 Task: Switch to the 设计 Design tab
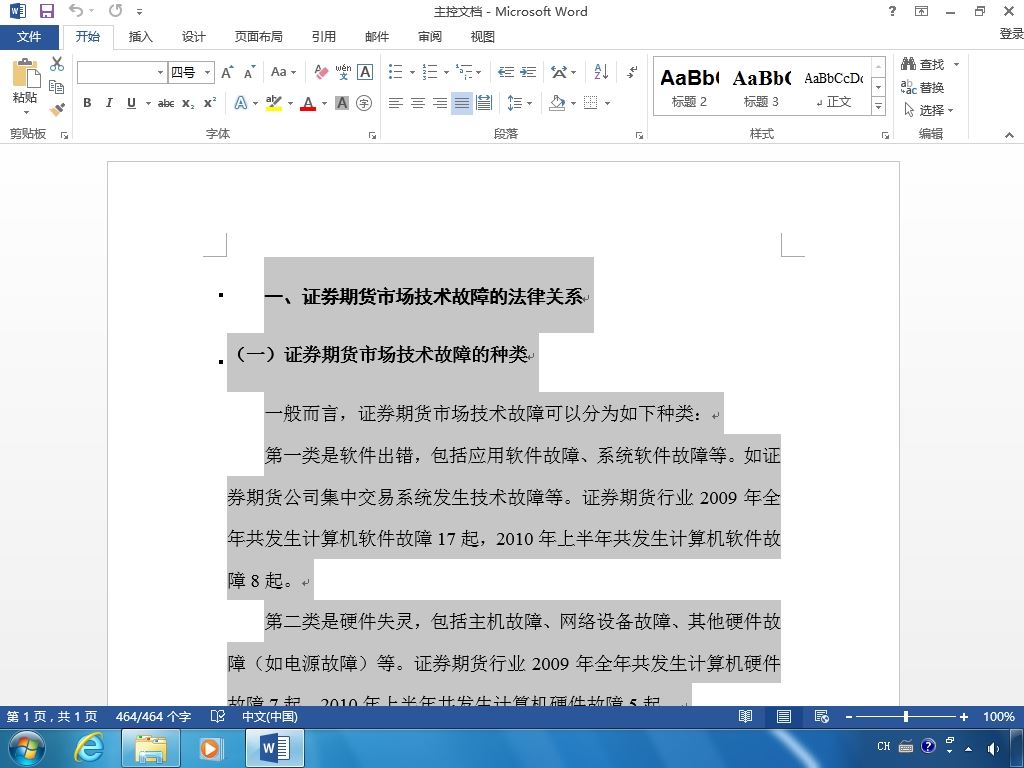[193, 37]
